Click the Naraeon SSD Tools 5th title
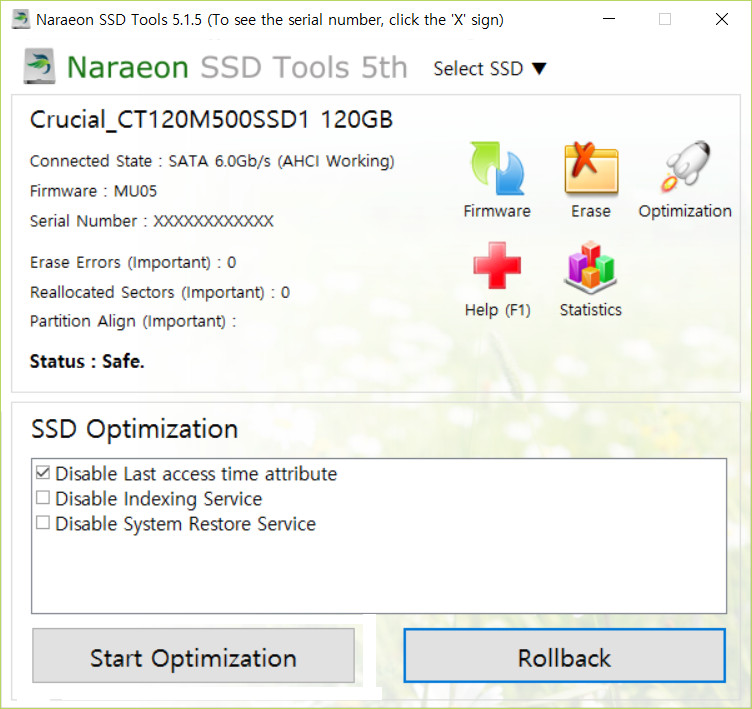 click(x=237, y=67)
